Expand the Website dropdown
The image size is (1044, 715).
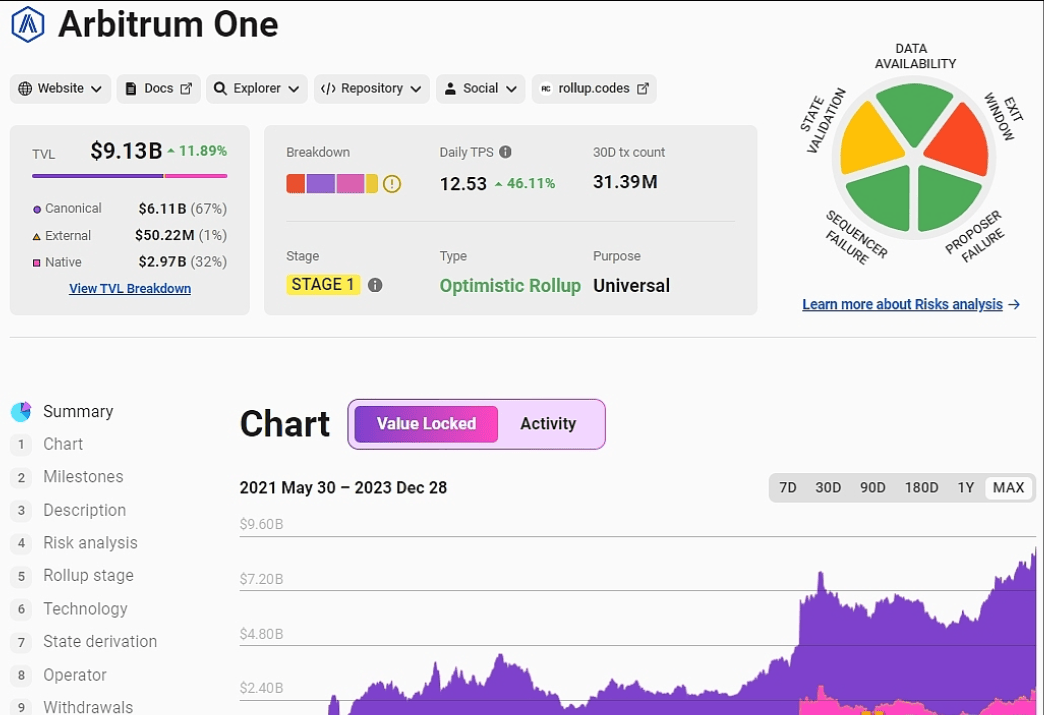[60, 88]
